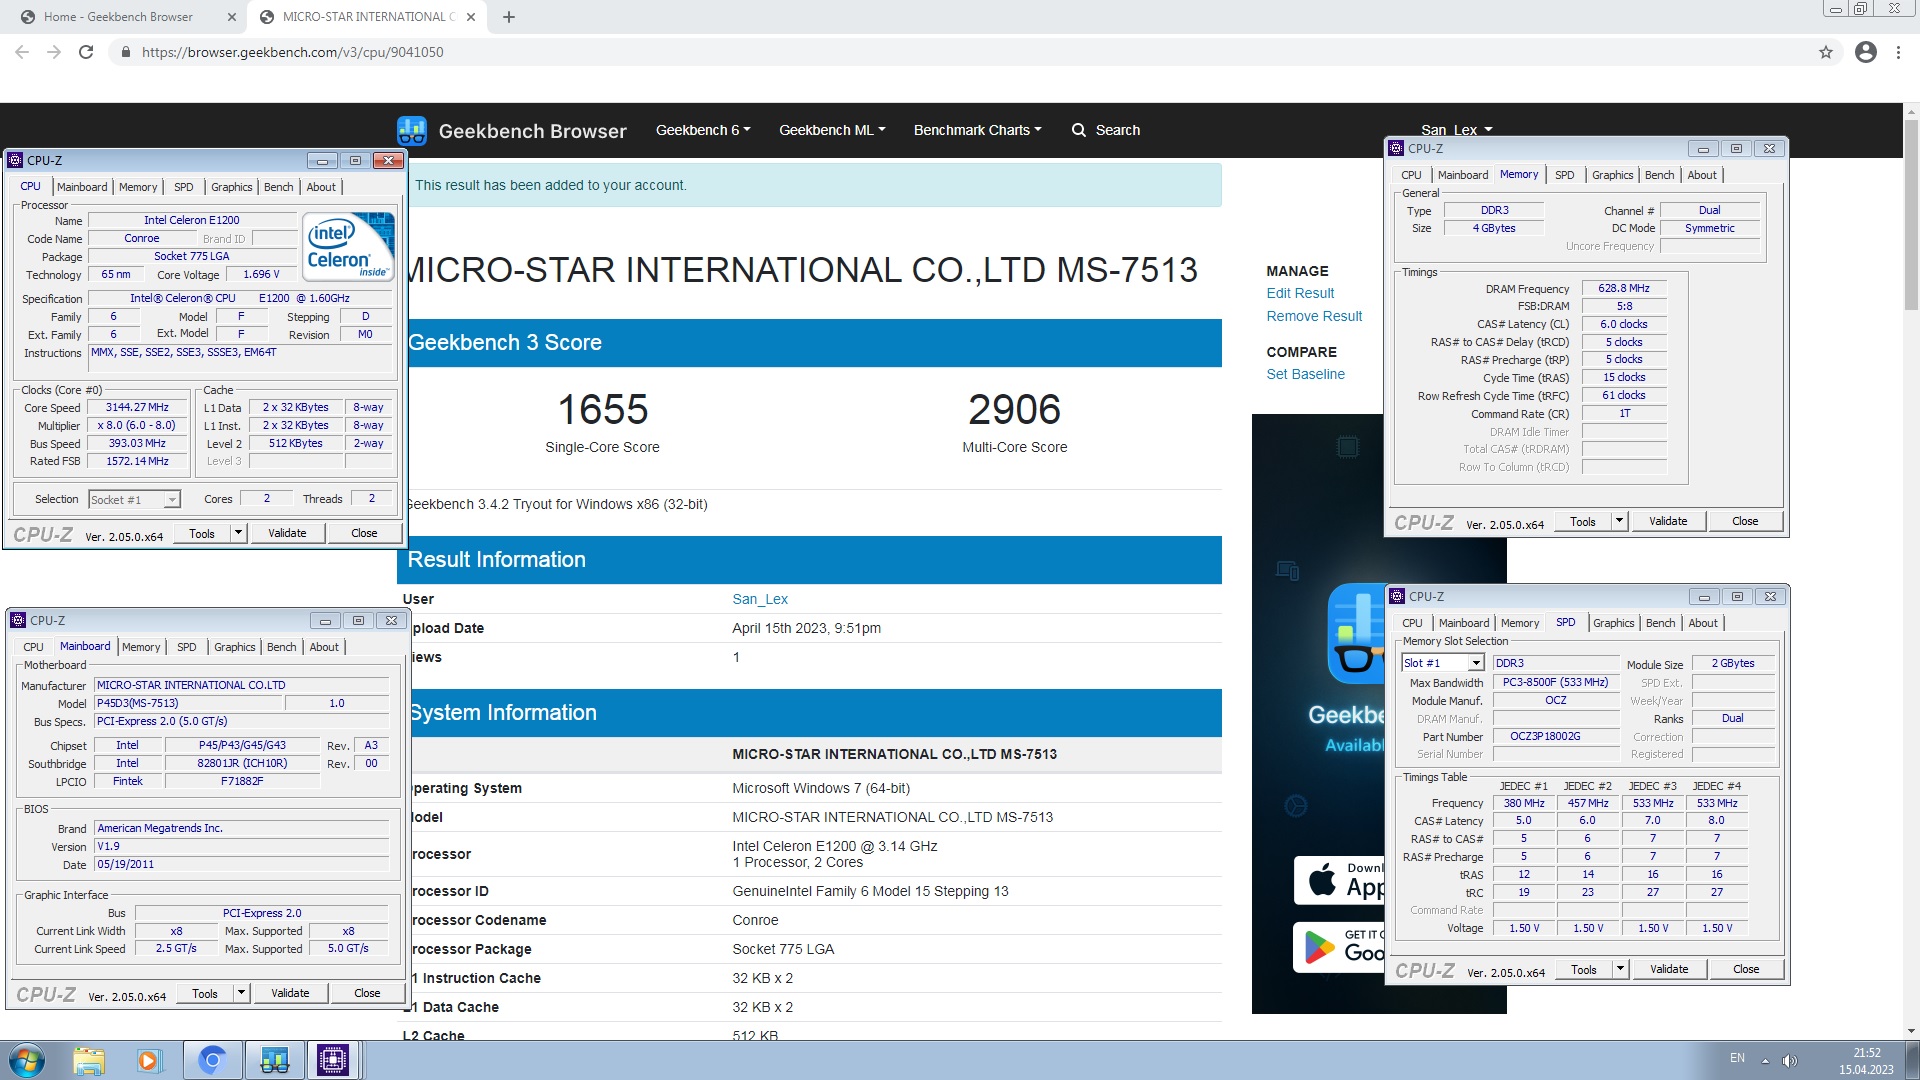Open media player from taskbar
This screenshot has width=1920, height=1080.
149,1060
